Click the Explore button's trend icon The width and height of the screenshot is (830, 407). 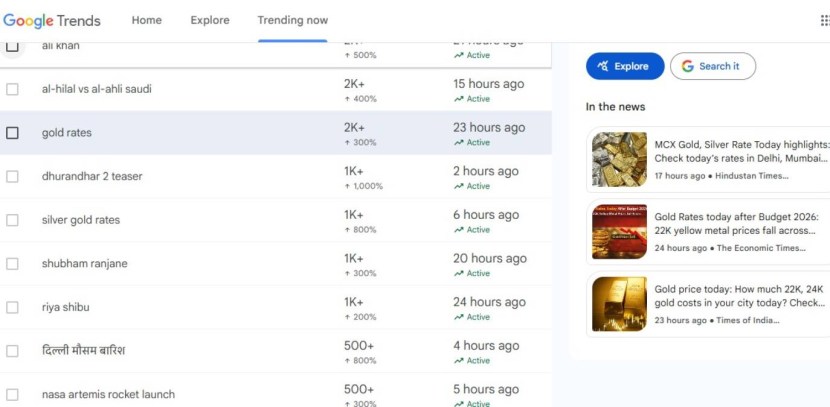pos(603,67)
